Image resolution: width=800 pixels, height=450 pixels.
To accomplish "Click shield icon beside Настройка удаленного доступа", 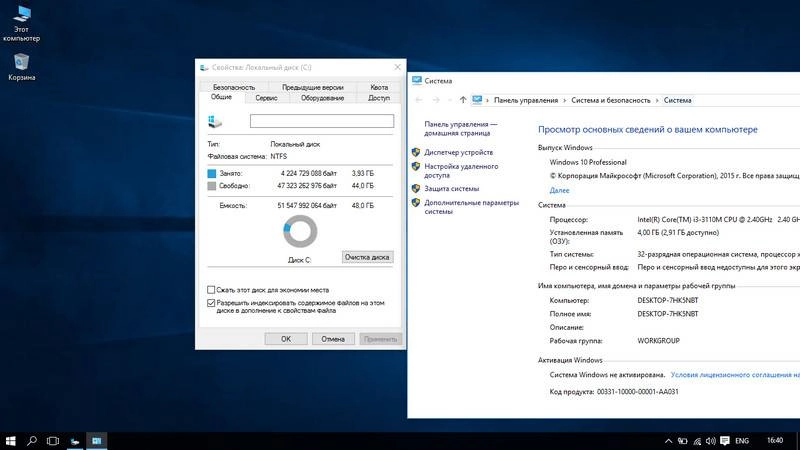I will point(416,166).
